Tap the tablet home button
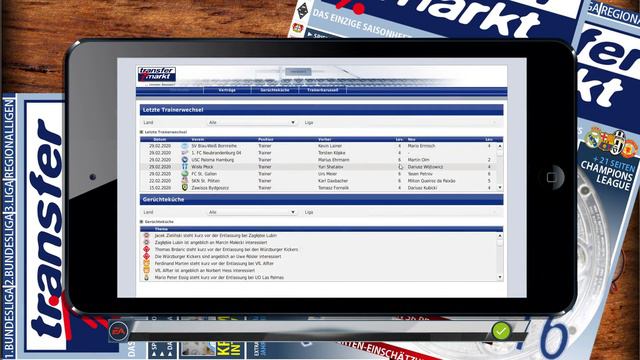 click(x=551, y=177)
